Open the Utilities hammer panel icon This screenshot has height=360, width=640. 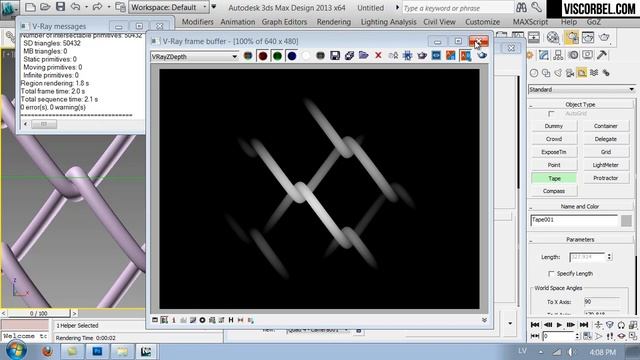click(602, 55)
